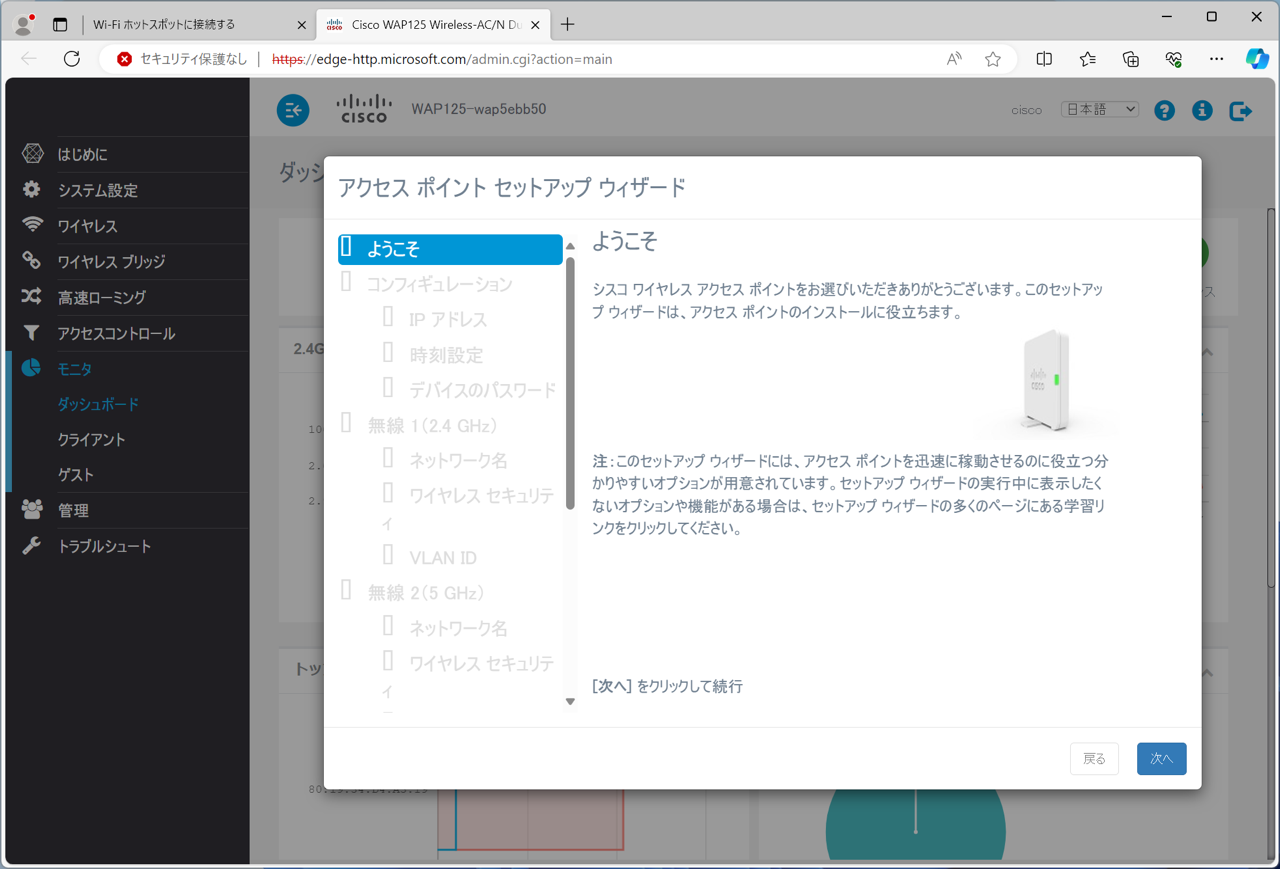Click the users icon beside 管理
1280x869 pixels.
click(x=32, y=510)
